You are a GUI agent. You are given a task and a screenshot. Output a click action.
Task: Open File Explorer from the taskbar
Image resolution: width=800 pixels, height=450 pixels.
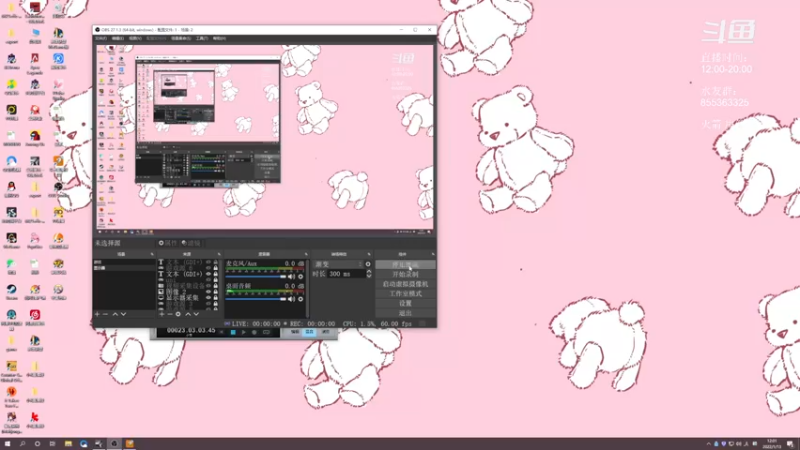pos(68,444)
